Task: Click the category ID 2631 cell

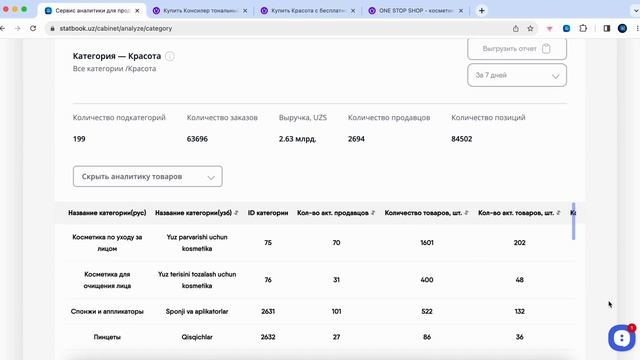Action: pos(268,311)
